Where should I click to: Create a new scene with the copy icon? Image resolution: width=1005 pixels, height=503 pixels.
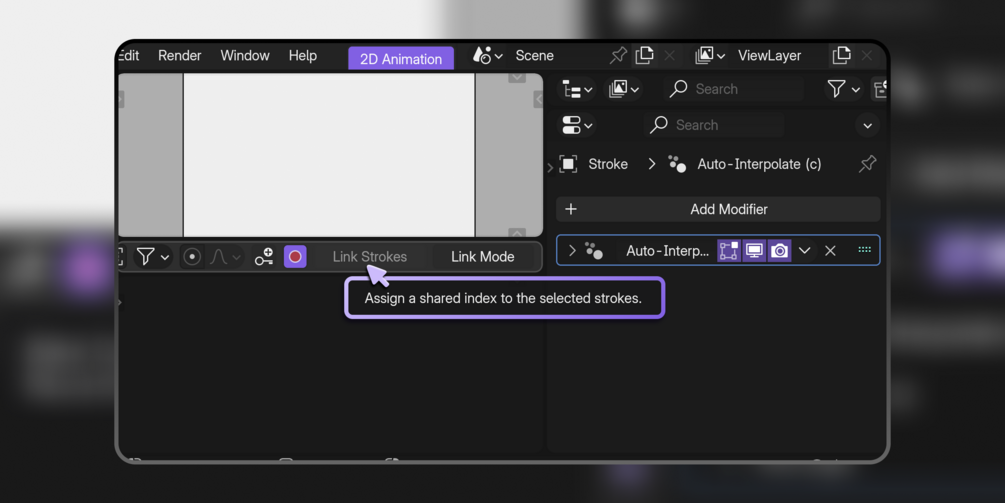point(644,56)
